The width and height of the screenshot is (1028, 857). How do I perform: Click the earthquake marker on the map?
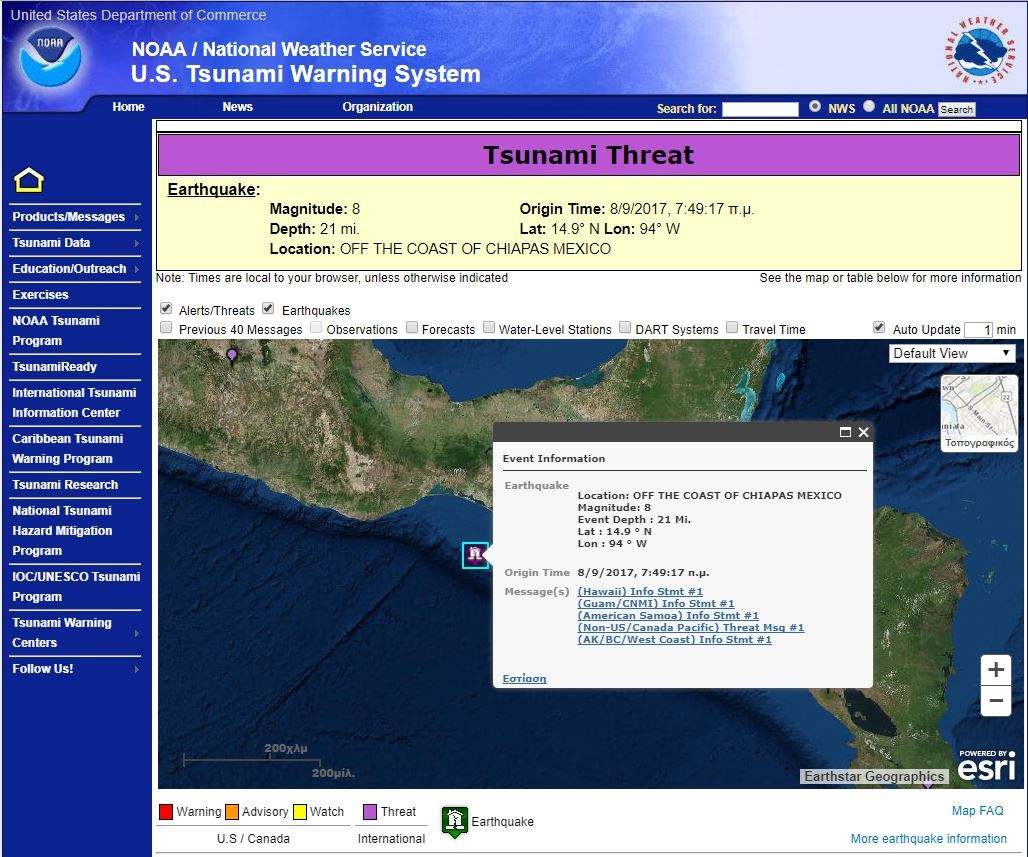pyautogui.click(x=475, y=555)
